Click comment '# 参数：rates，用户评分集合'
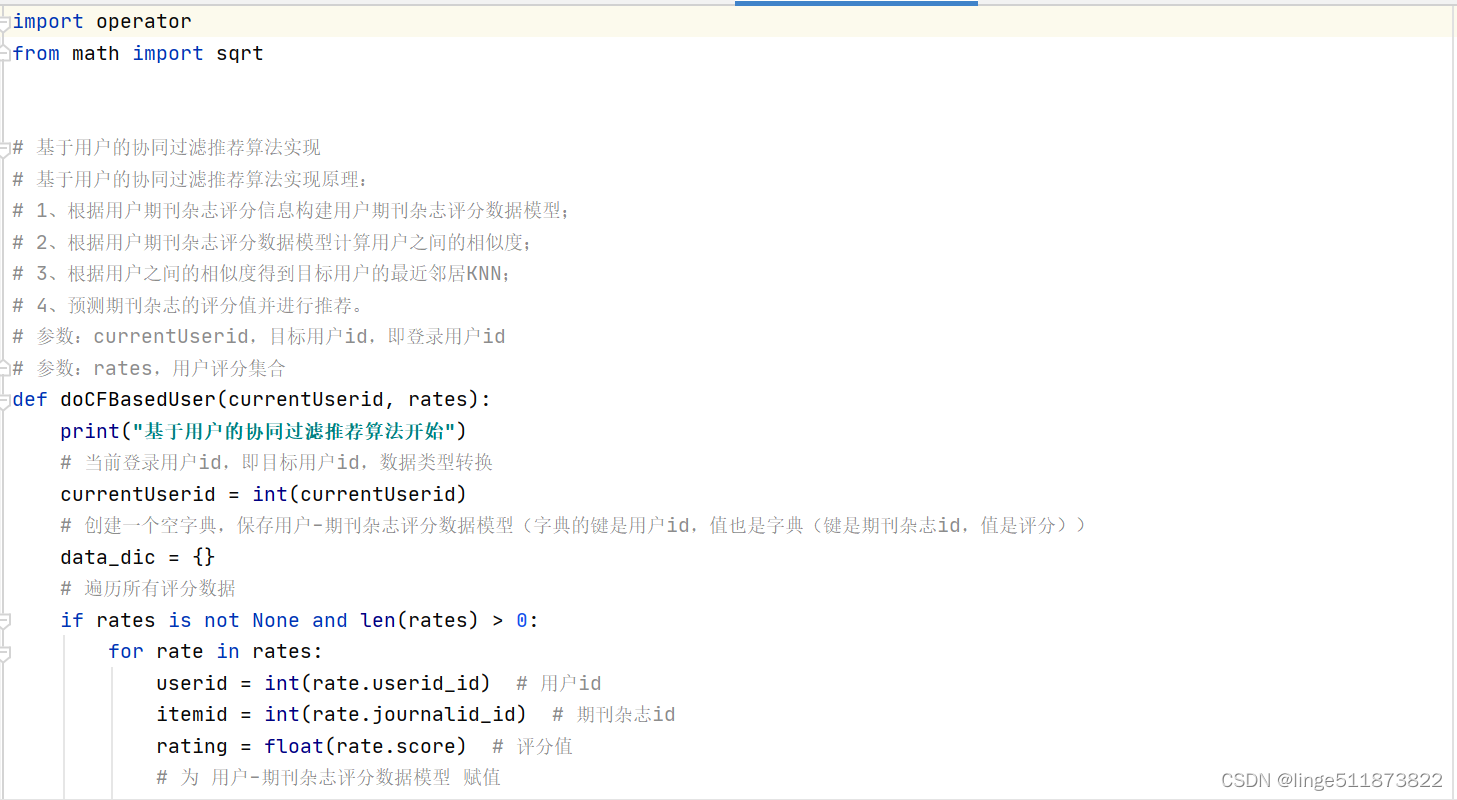The height and width of the screenshot is (800, 1457). [149, 368]
